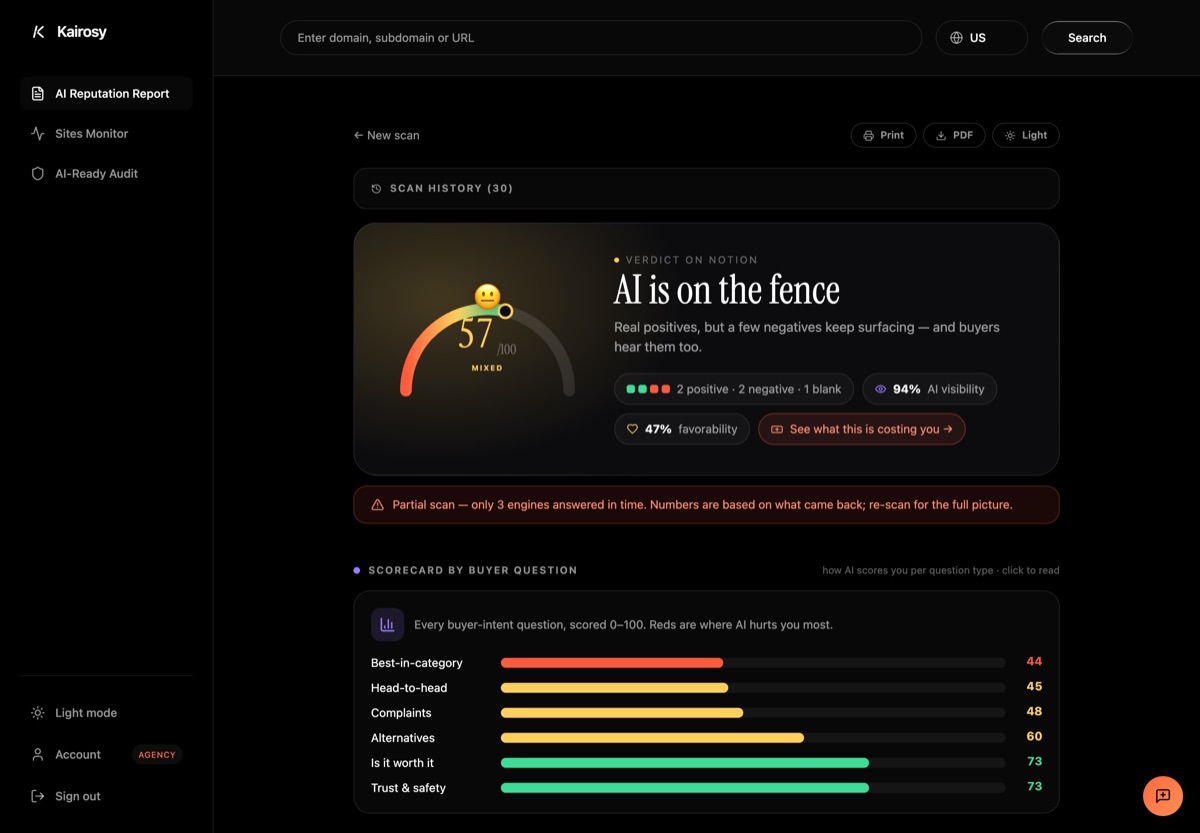Open the Alternatives row
Screen dimensions: 1200x833
point(706,737)
